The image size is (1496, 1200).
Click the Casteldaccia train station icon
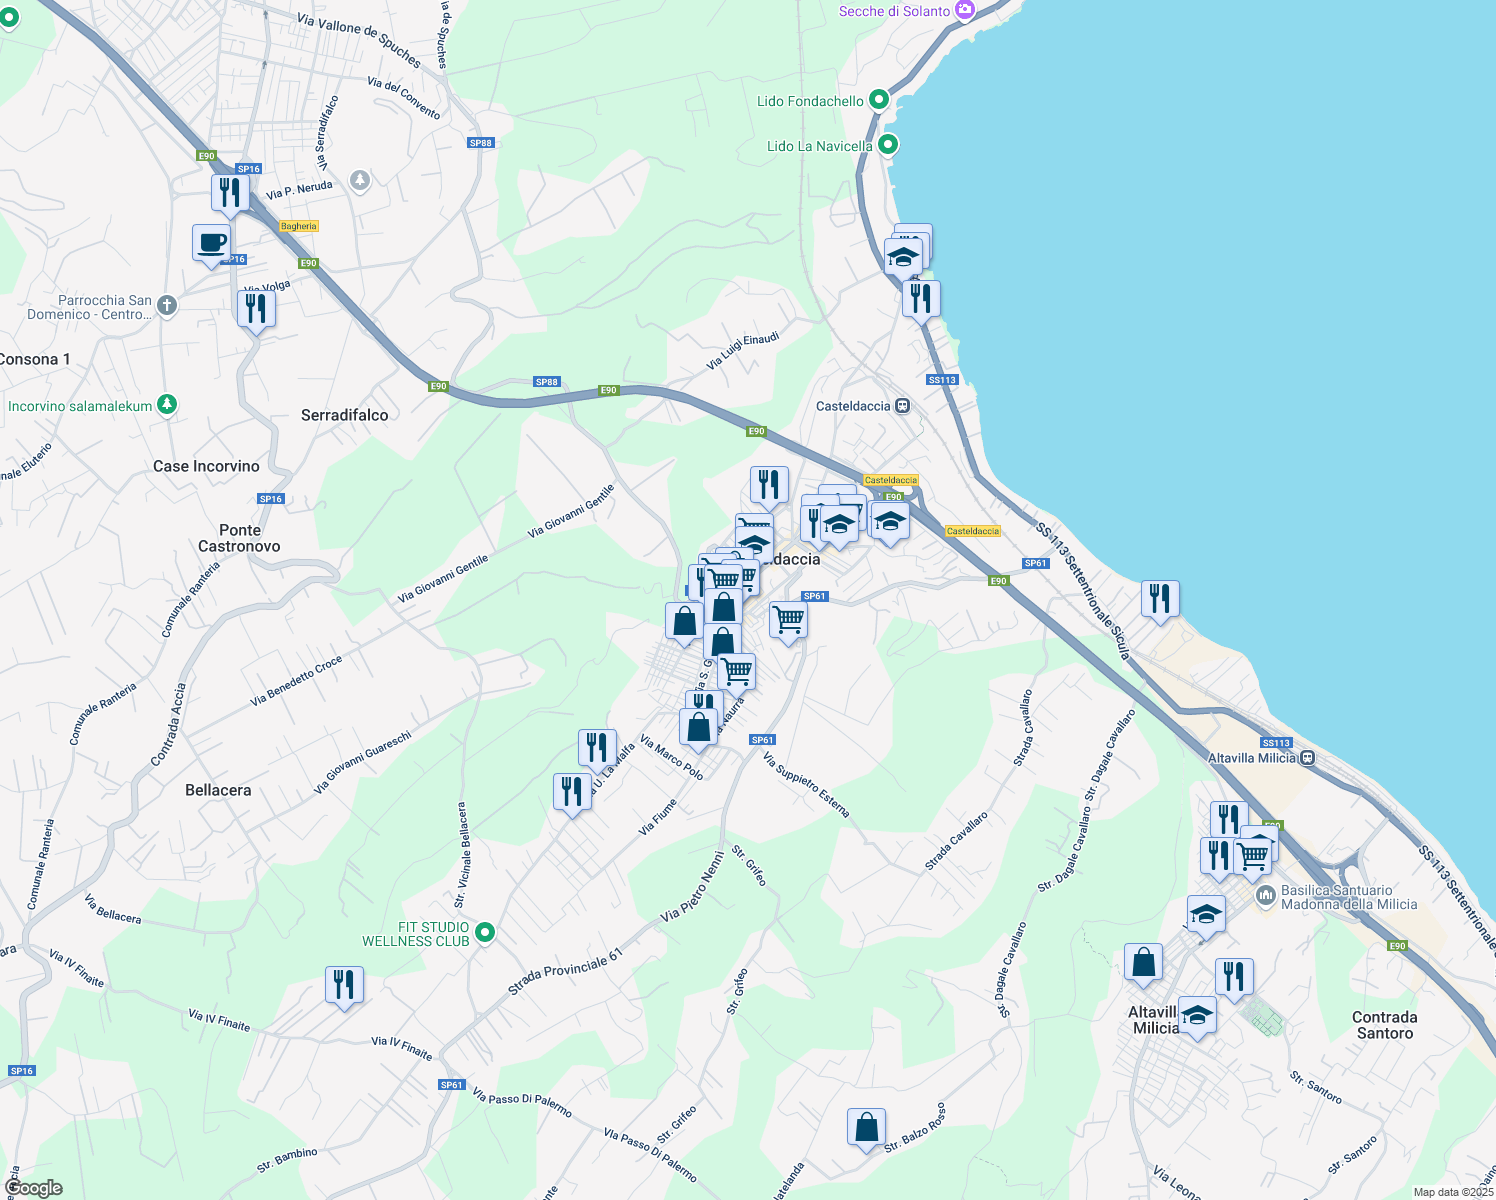click(902, 406)
